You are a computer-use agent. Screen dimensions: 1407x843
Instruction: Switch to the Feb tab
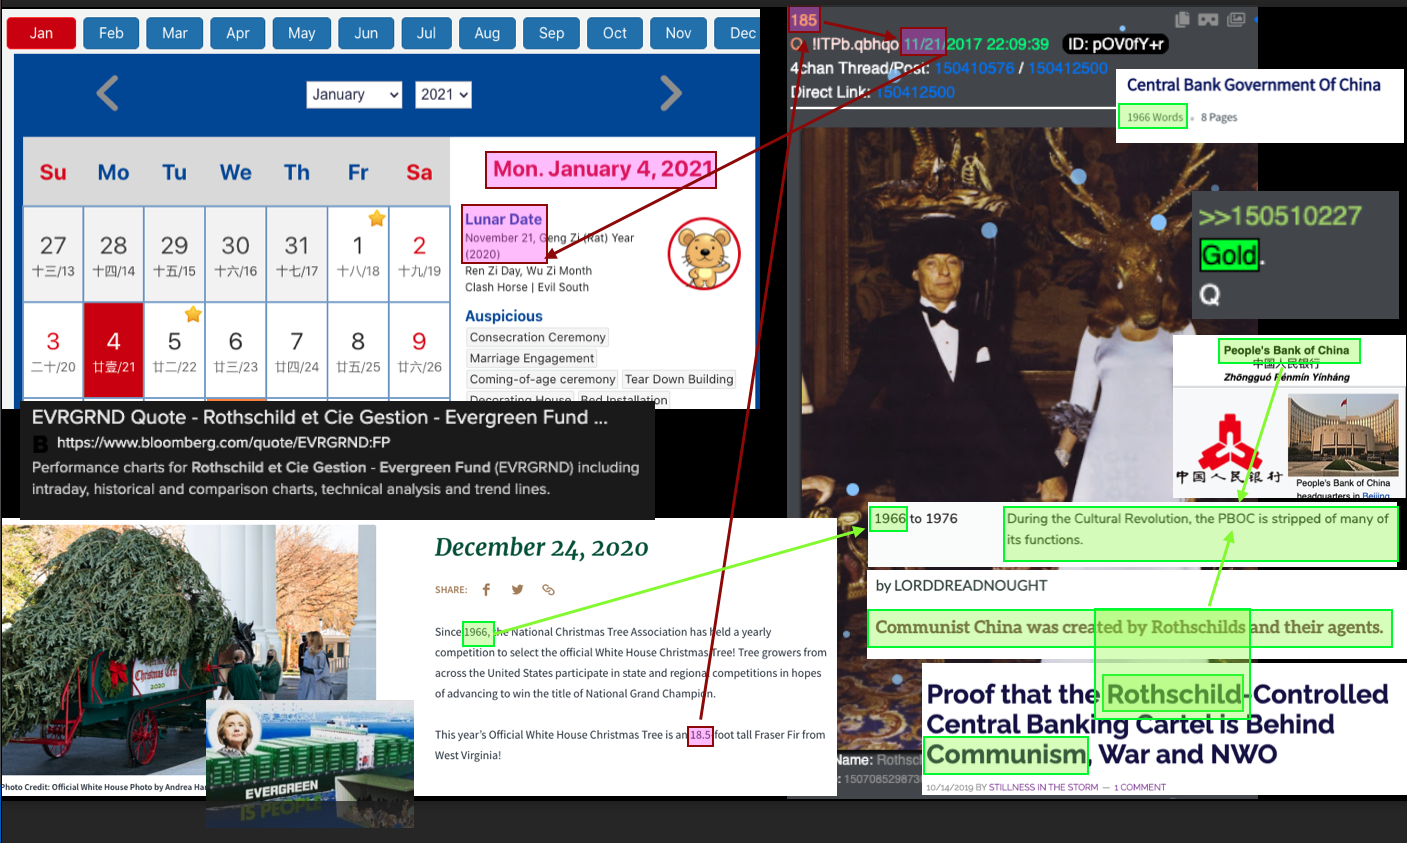111,33
